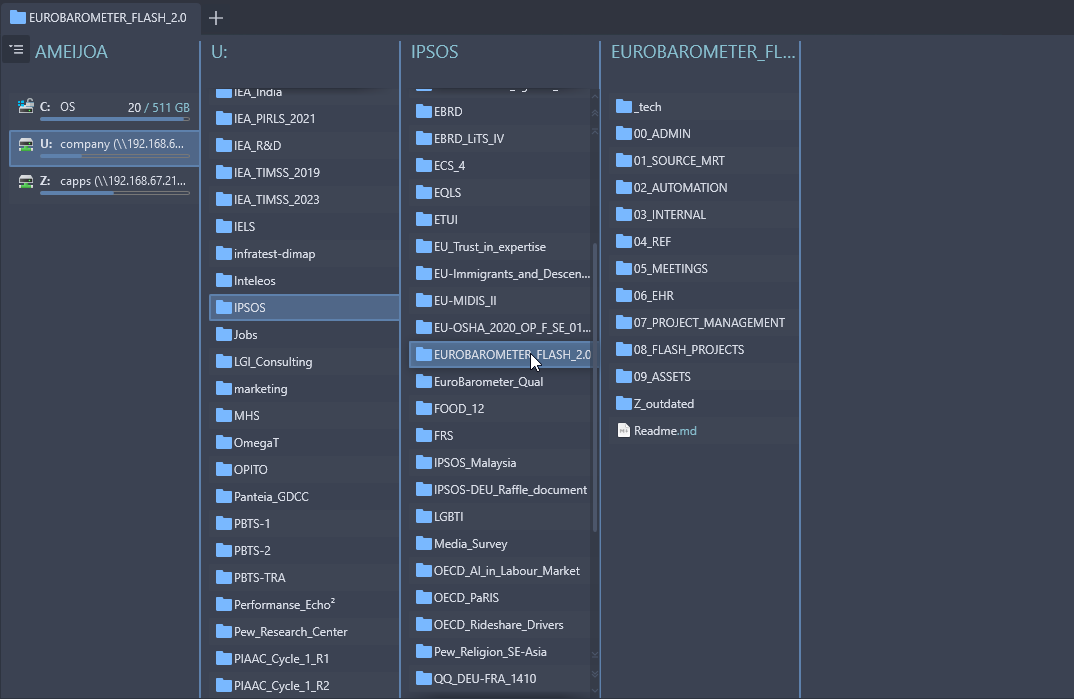This screenshot has height=699, width=1074.
Task: Click the FOOD_12 folder icon
Action: tap(423, 409)
